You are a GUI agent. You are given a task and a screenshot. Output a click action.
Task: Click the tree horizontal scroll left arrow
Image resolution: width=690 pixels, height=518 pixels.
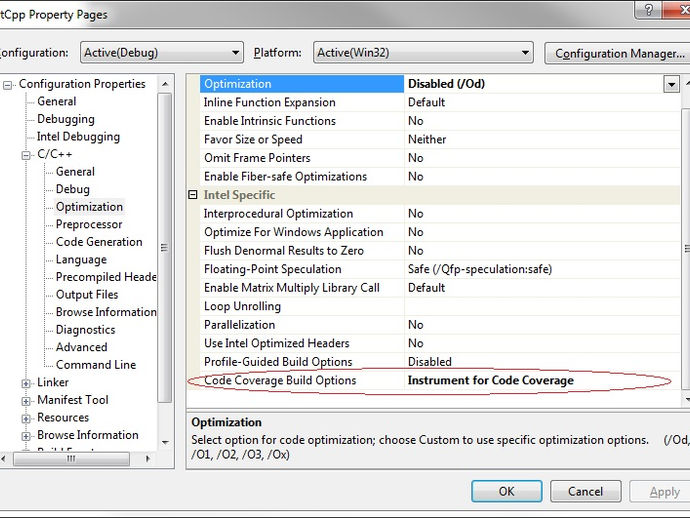pos(4,459)
